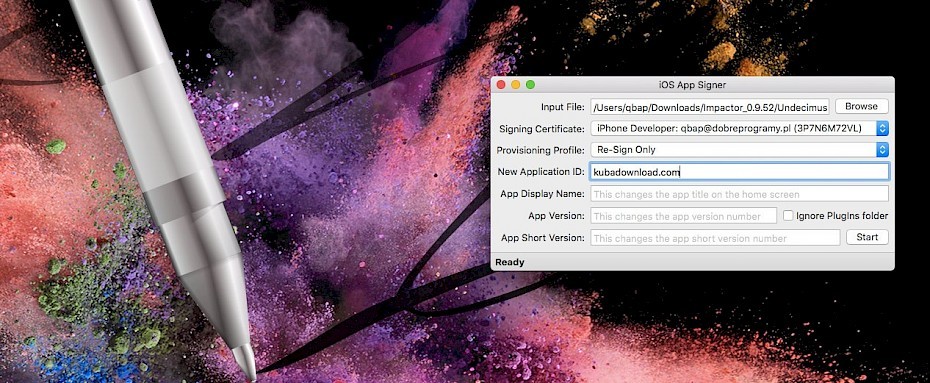Close the iOS App Signer window
The image size is (930, 383).
[501, 85]
